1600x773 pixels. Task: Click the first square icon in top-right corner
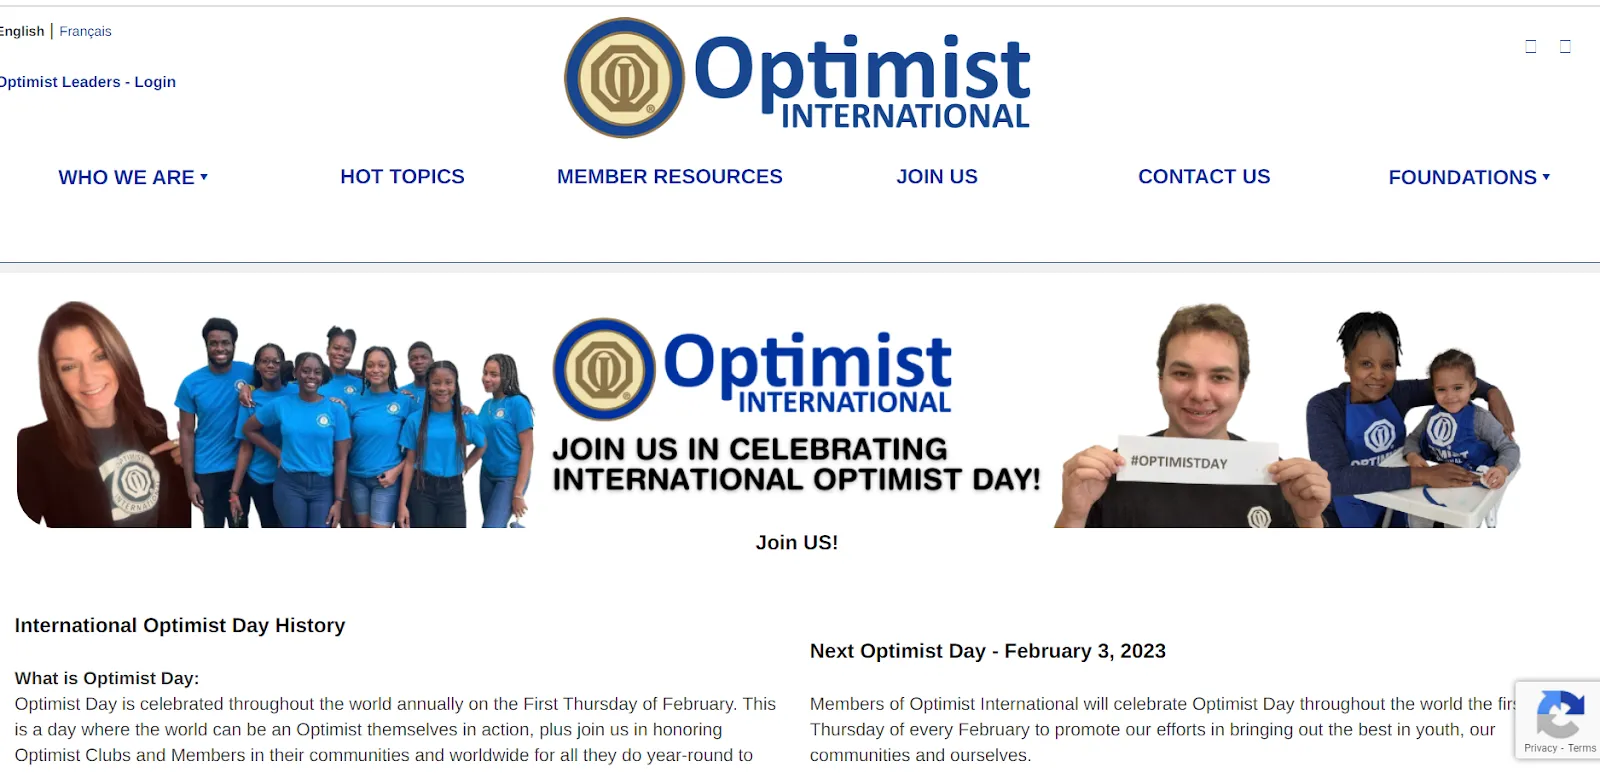coord(1530,46)
